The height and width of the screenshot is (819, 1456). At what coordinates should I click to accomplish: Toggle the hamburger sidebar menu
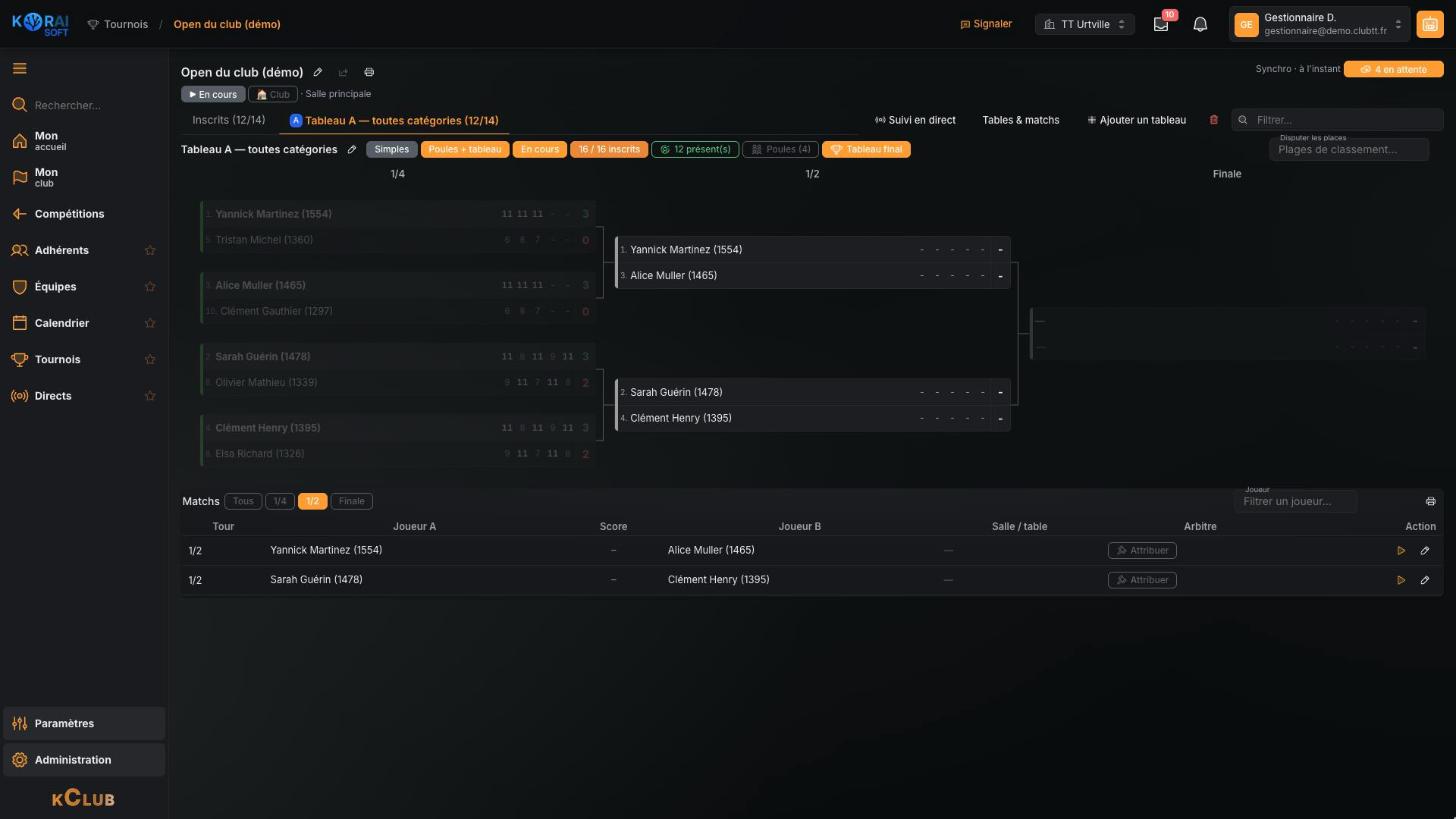(19, 69)
